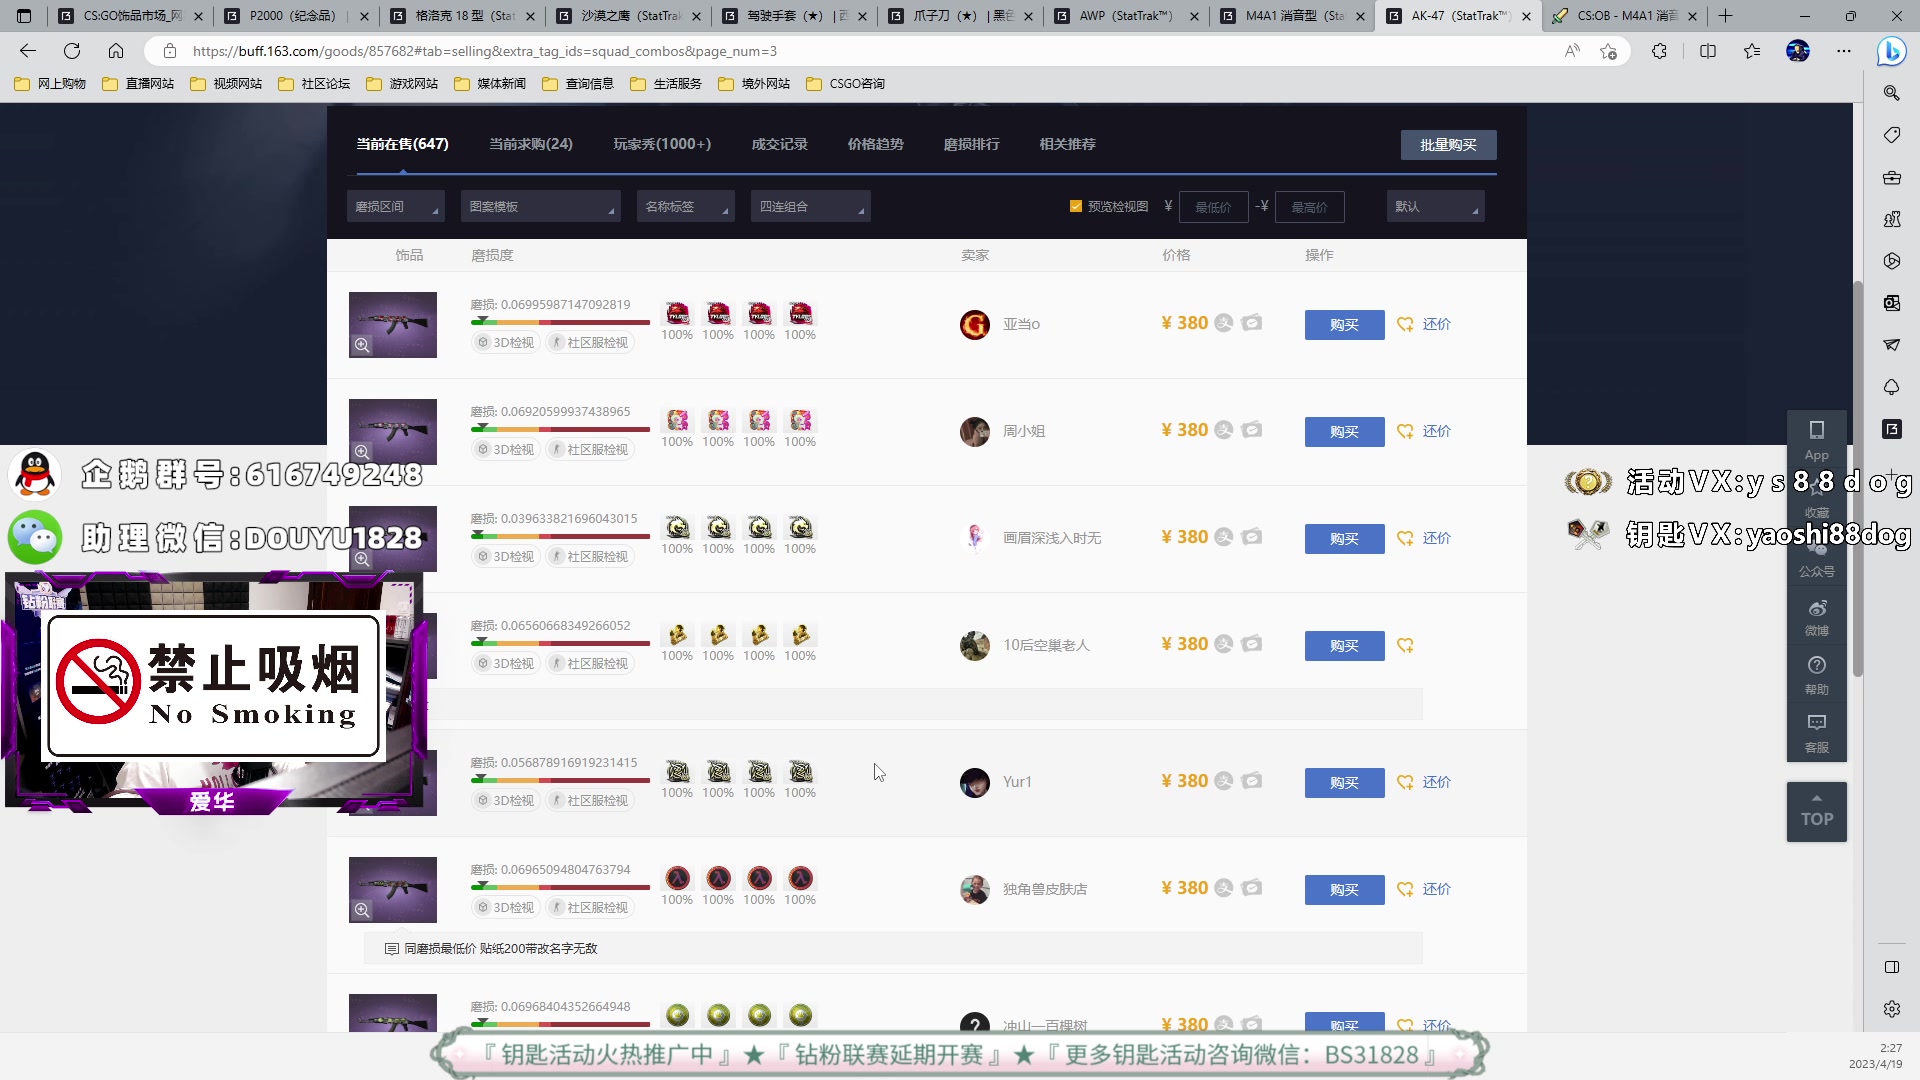This screenshot has height=1080, width=1920.
Task: Click 还价 for 独角兽皮肤店 listing
Action: point(1436,889)
